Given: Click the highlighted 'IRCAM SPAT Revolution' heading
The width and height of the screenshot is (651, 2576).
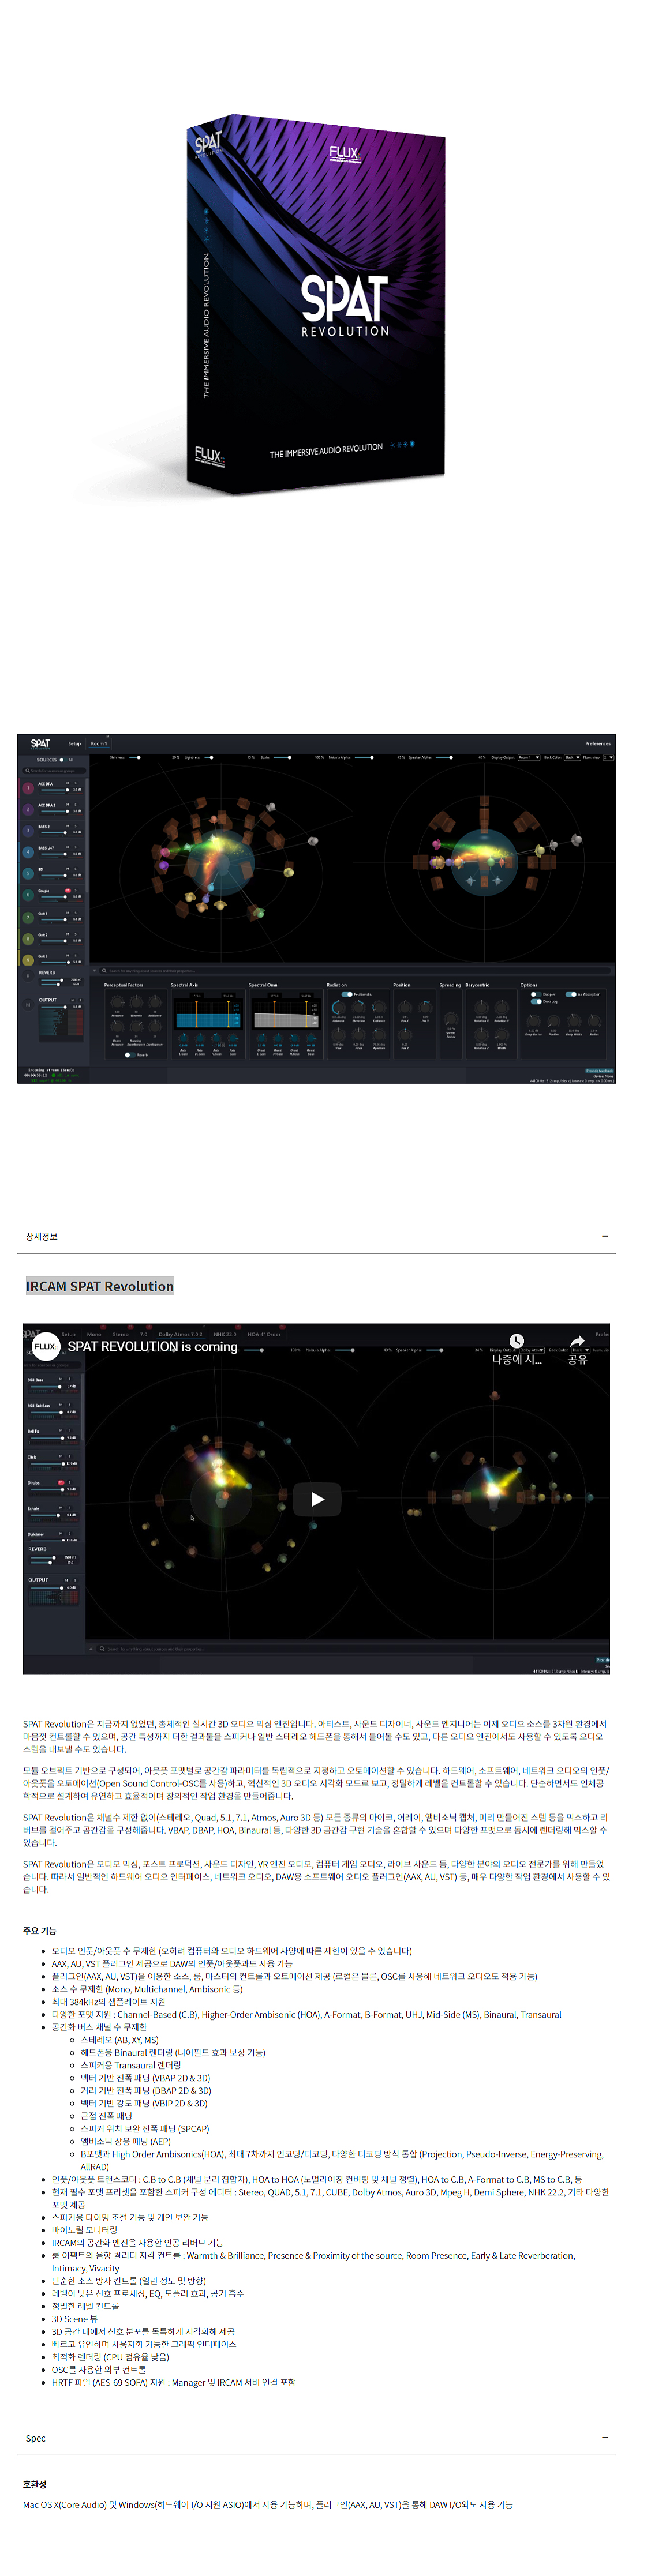Looking at the screenshot, I should (x=100, y=1286).
